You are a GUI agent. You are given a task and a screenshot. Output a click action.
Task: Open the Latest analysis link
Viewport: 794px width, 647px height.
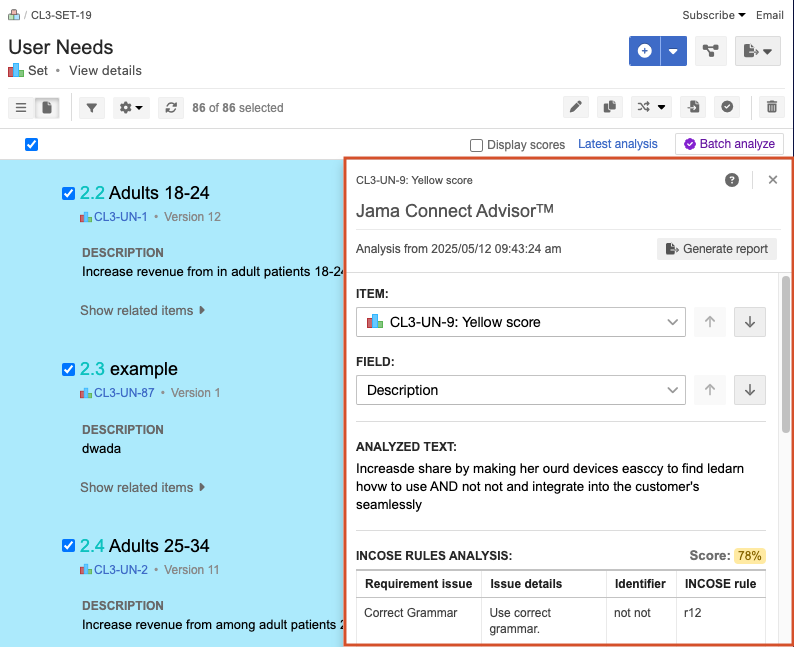[x=617, y=144]
